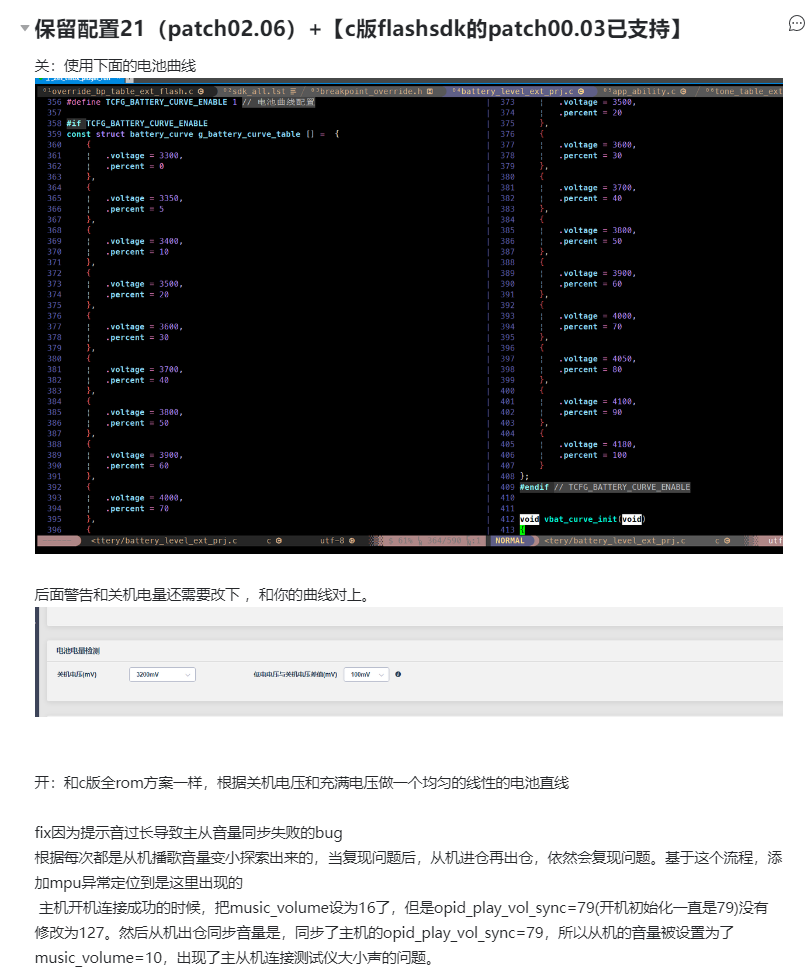Click the #if TCFG_BATTERY_CURVE_ENABLE line
810x973 pixels.
137,123
